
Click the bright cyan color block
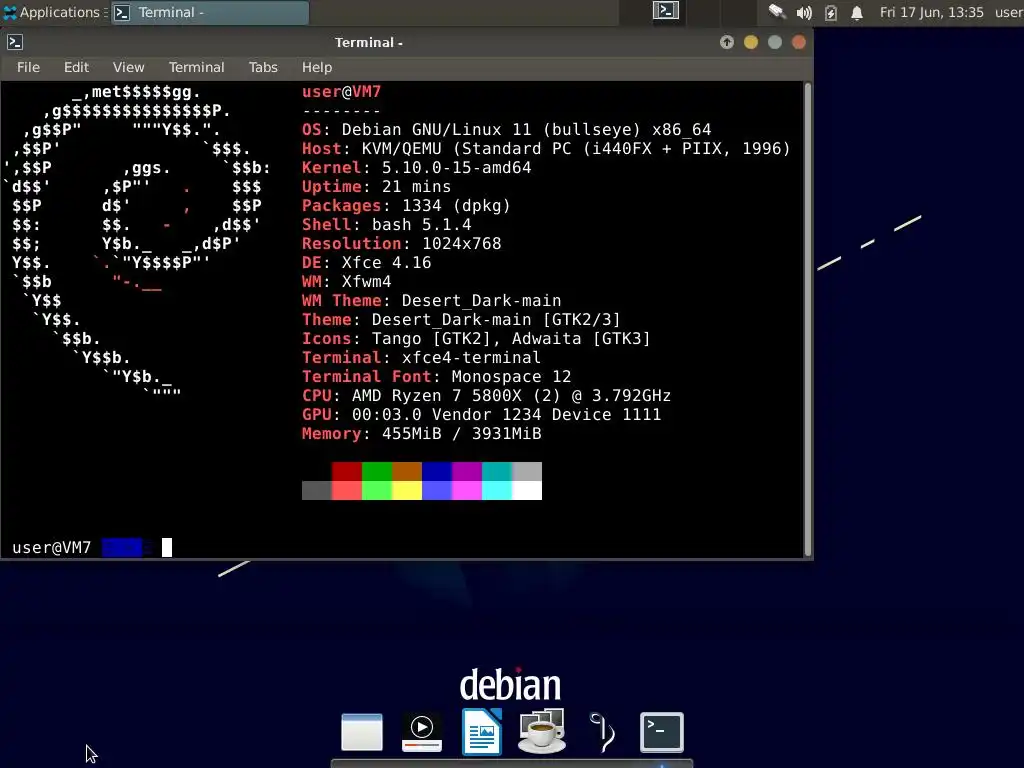click(x=497, y=490)
